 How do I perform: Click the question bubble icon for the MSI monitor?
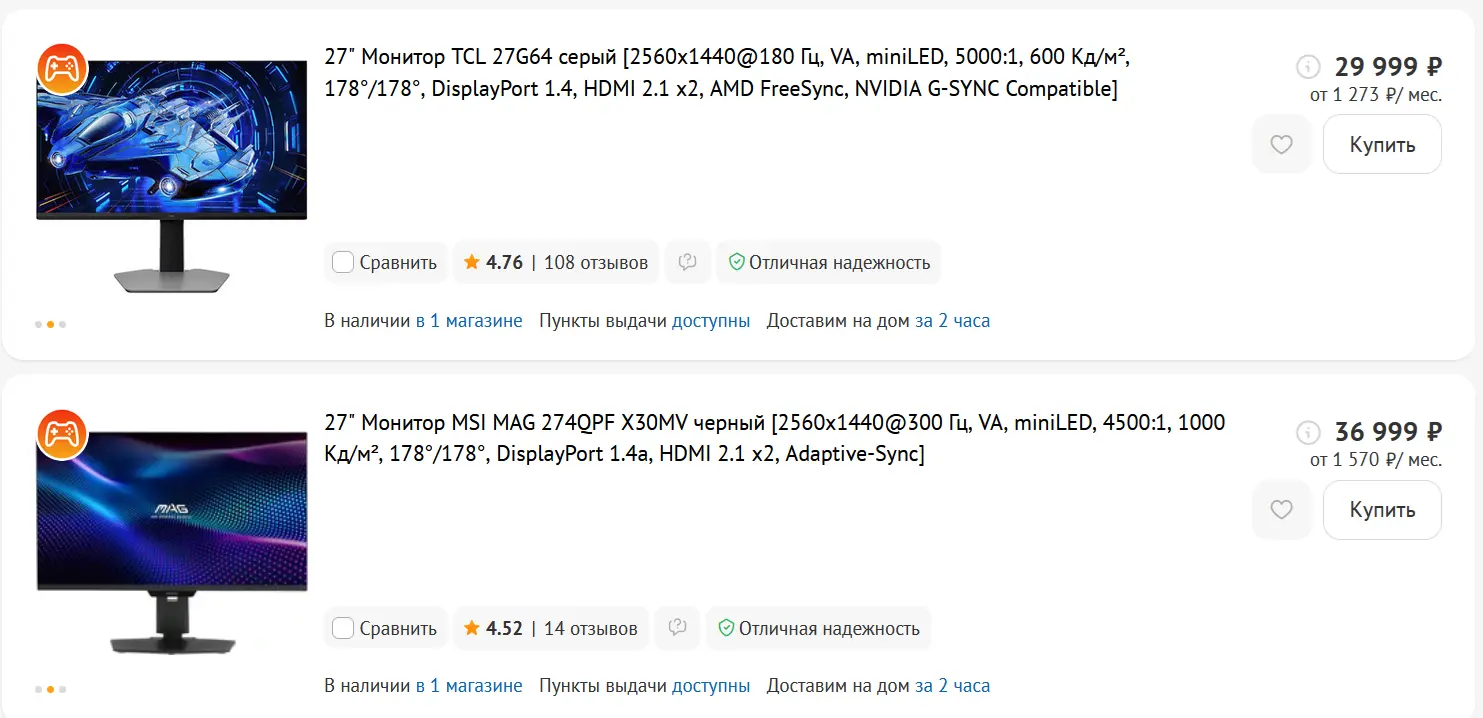(x=677, y=628)
